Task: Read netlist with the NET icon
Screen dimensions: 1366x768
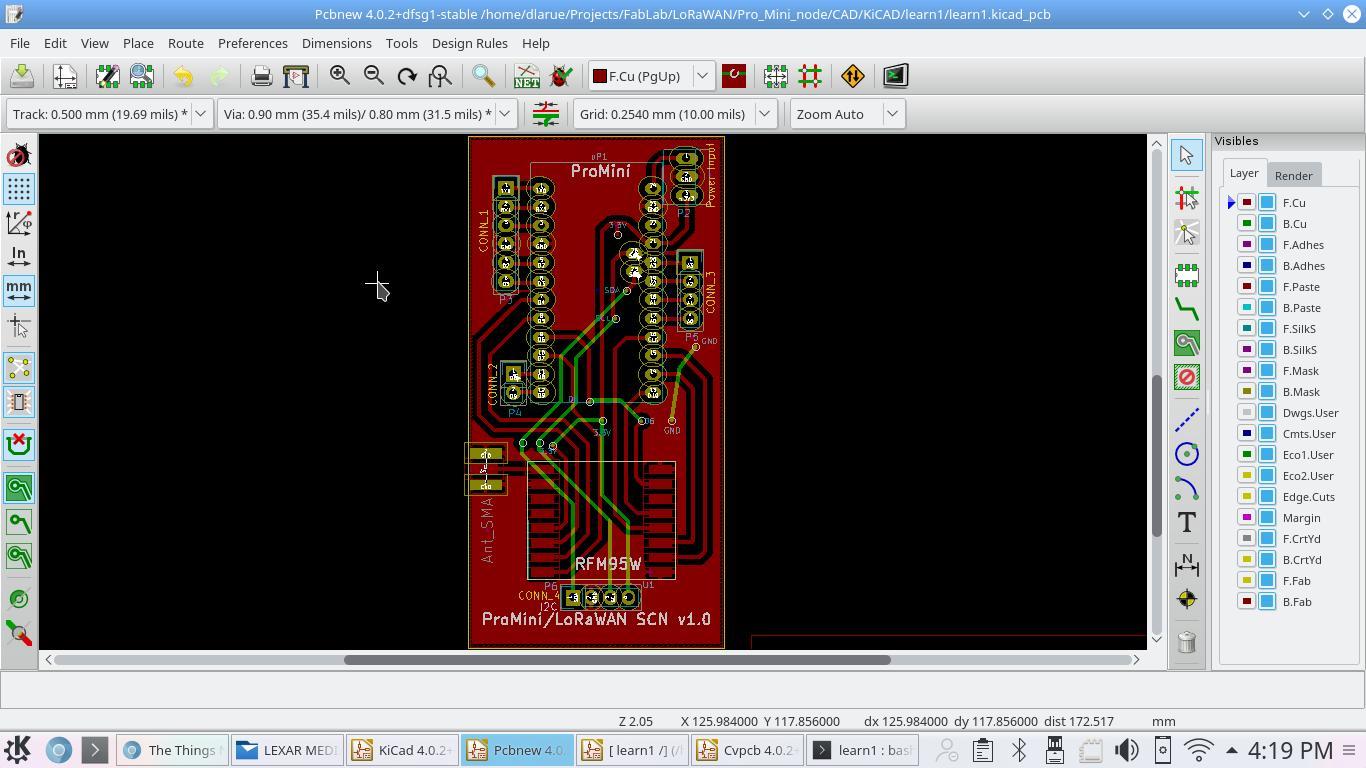Action: (526, 76)
